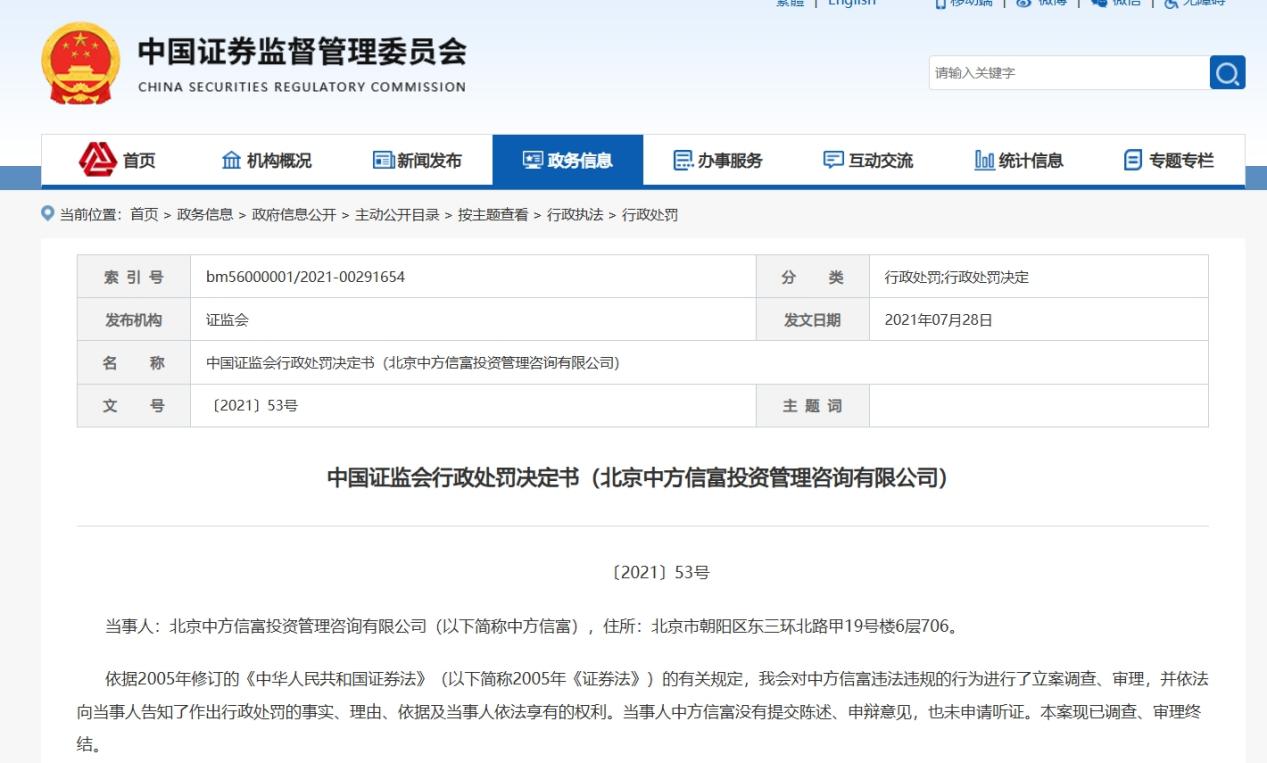Open the 专题专栏 navigation tab
1267x763 pixels.
tap(1169, 160)
